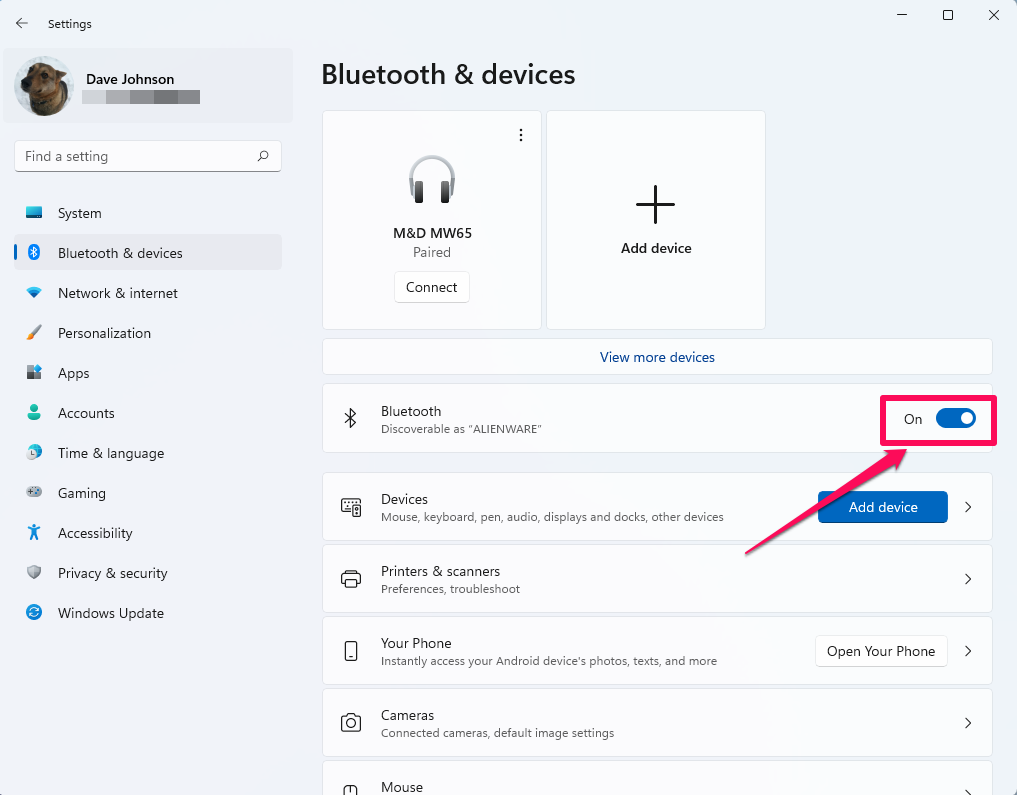The height and width of the screenshot is (795, 1017).
Task: Expand the Devices row chevron
Action: click(x=968, y=507)
